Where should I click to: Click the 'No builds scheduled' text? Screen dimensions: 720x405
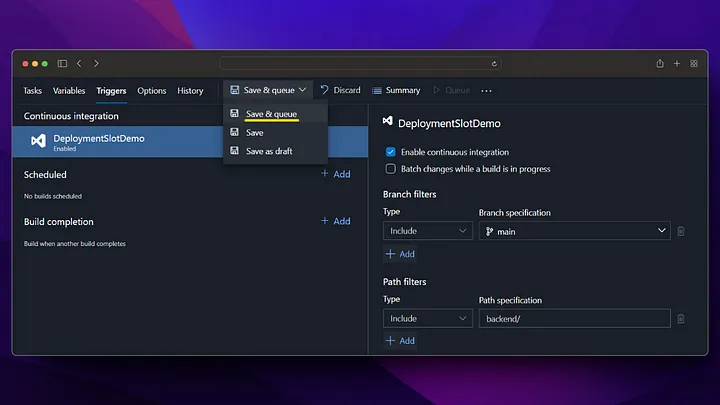pyautogui.click(x=53, y=196)
